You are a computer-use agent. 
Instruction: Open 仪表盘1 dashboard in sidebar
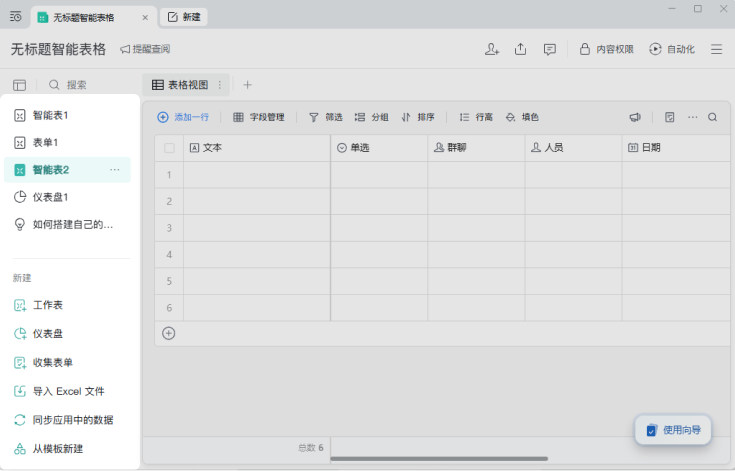pos(68,197)
